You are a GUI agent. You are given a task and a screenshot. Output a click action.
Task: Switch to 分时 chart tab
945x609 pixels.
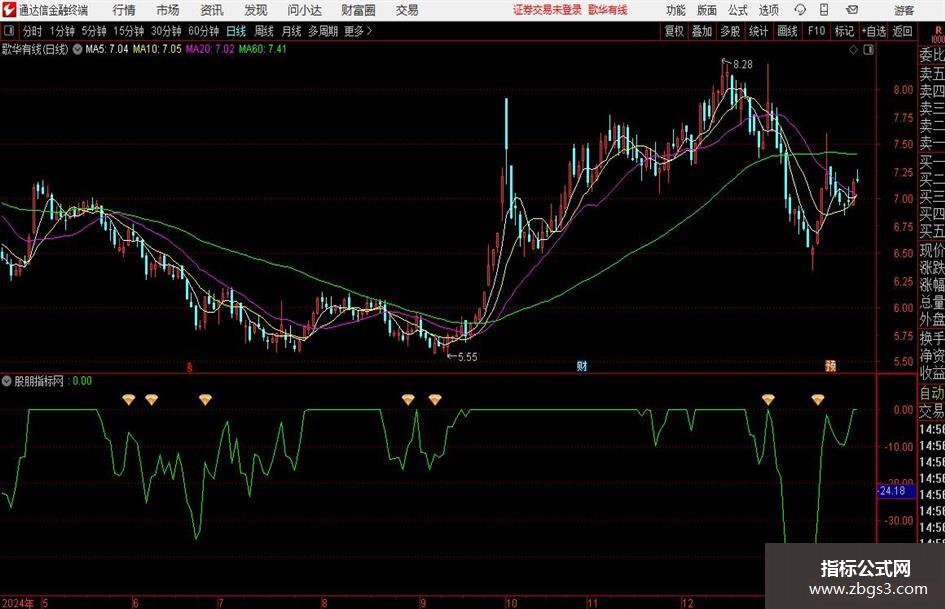pos(32,31)
